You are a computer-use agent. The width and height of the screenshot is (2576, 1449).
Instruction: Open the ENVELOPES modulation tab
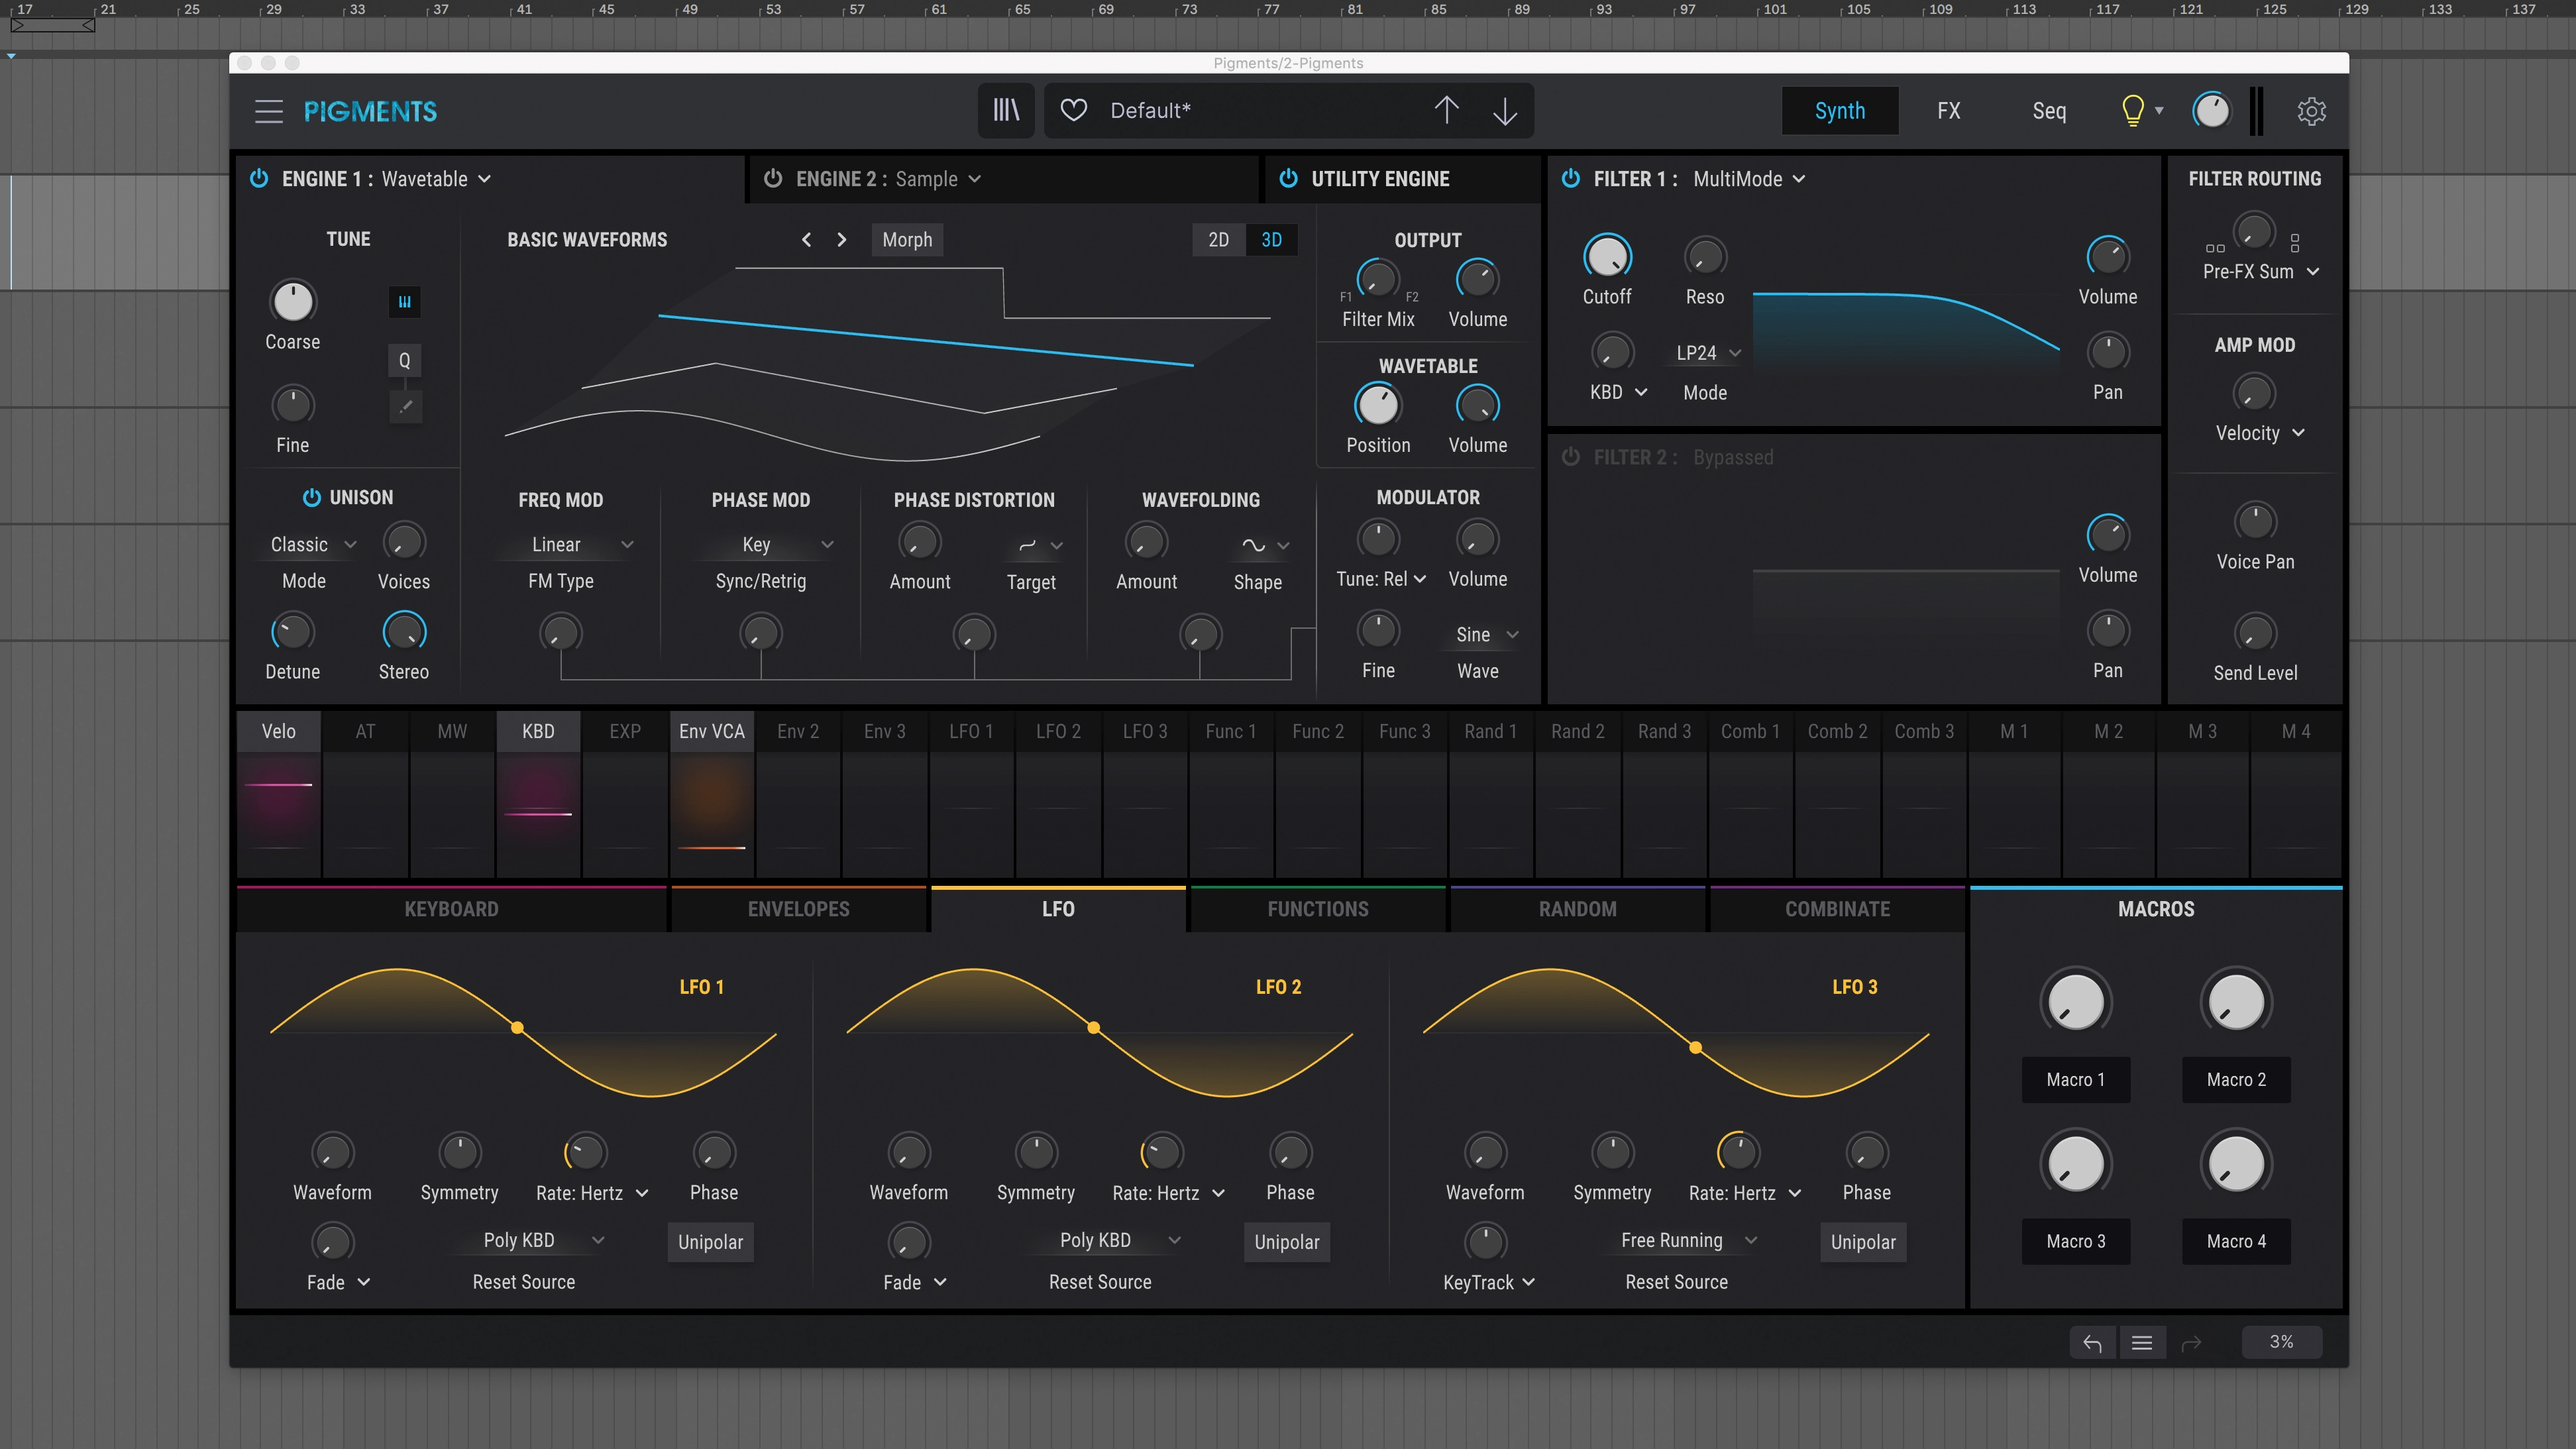tap(798, 909)
